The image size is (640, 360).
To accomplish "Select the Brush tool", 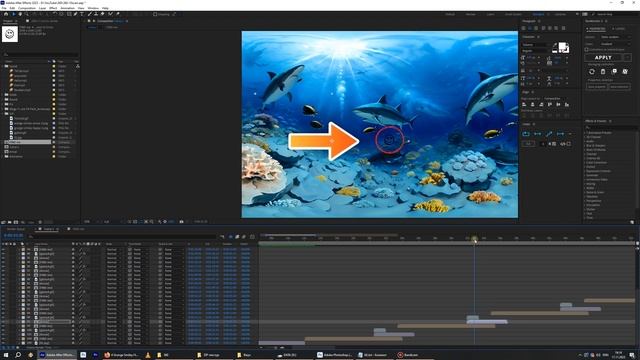I will coord(89,14).
